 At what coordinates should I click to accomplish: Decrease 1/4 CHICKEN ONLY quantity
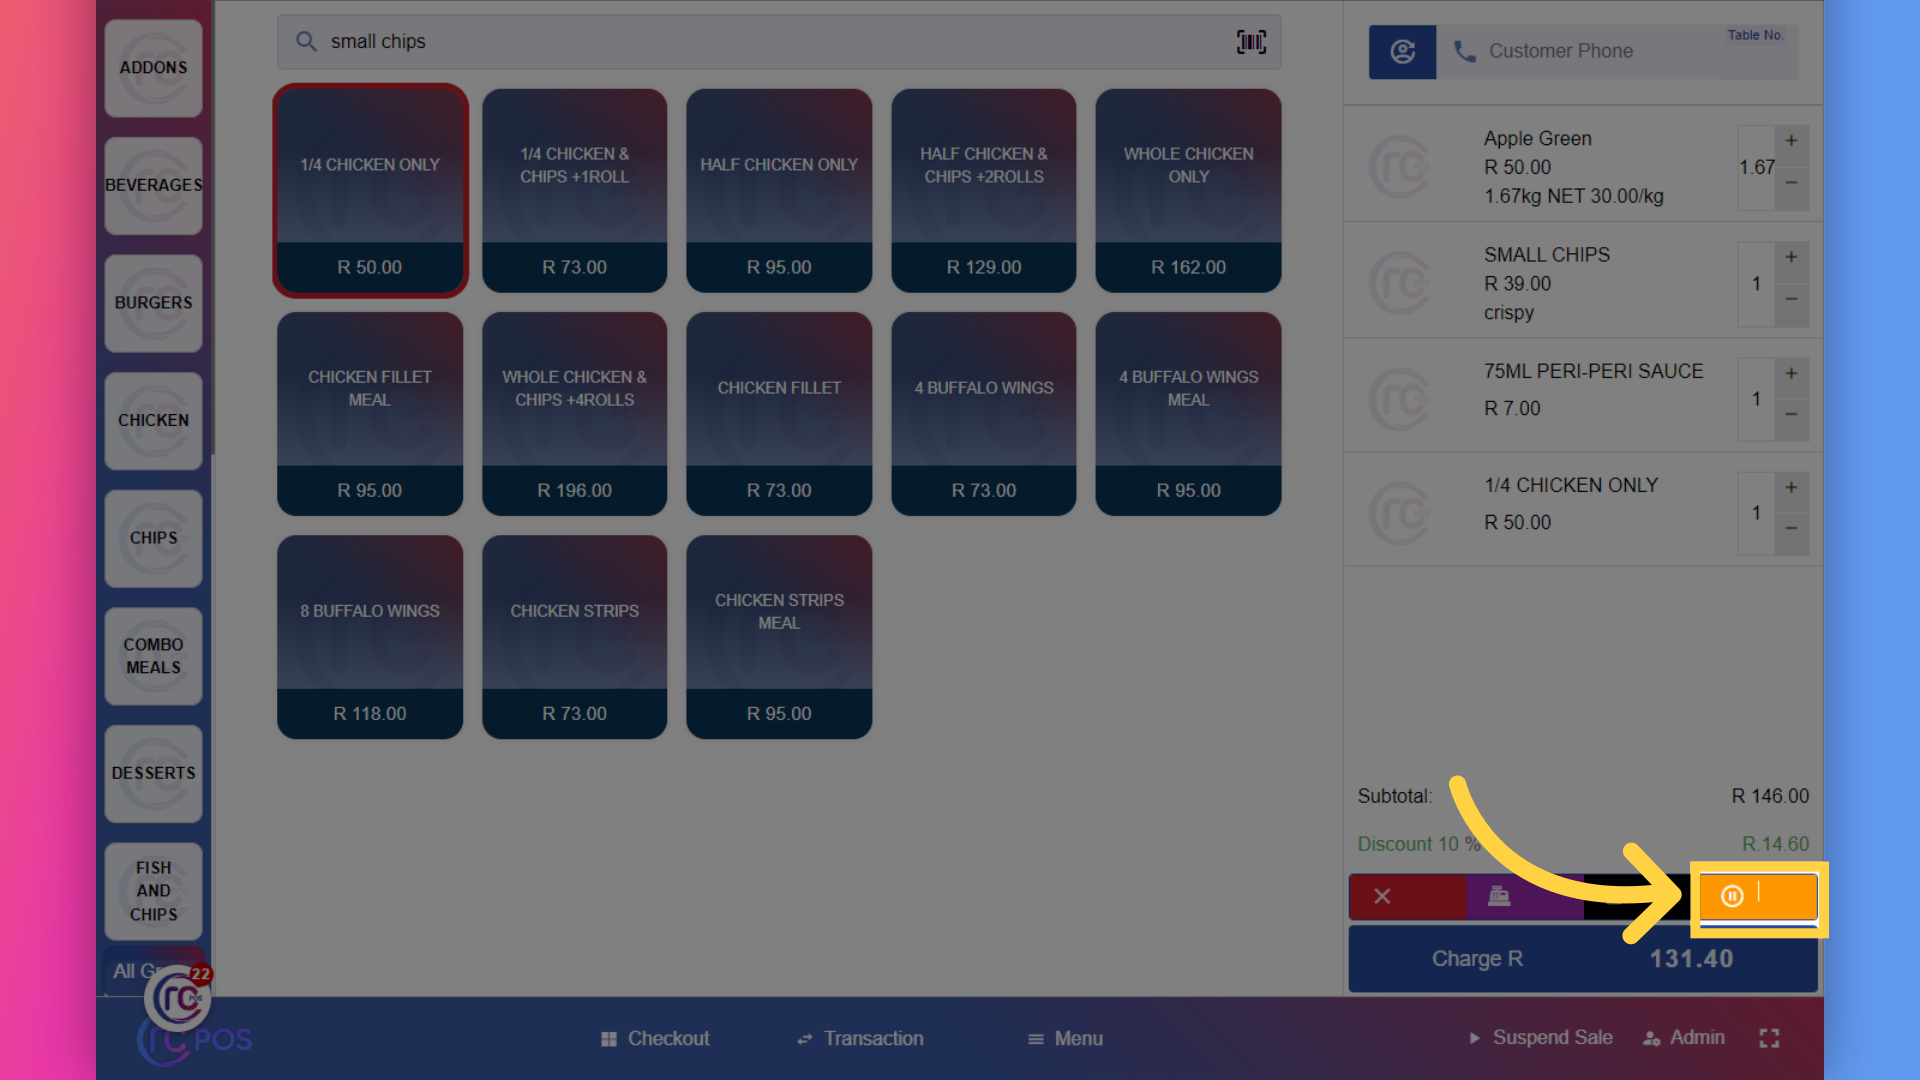tap(1791, 529)
